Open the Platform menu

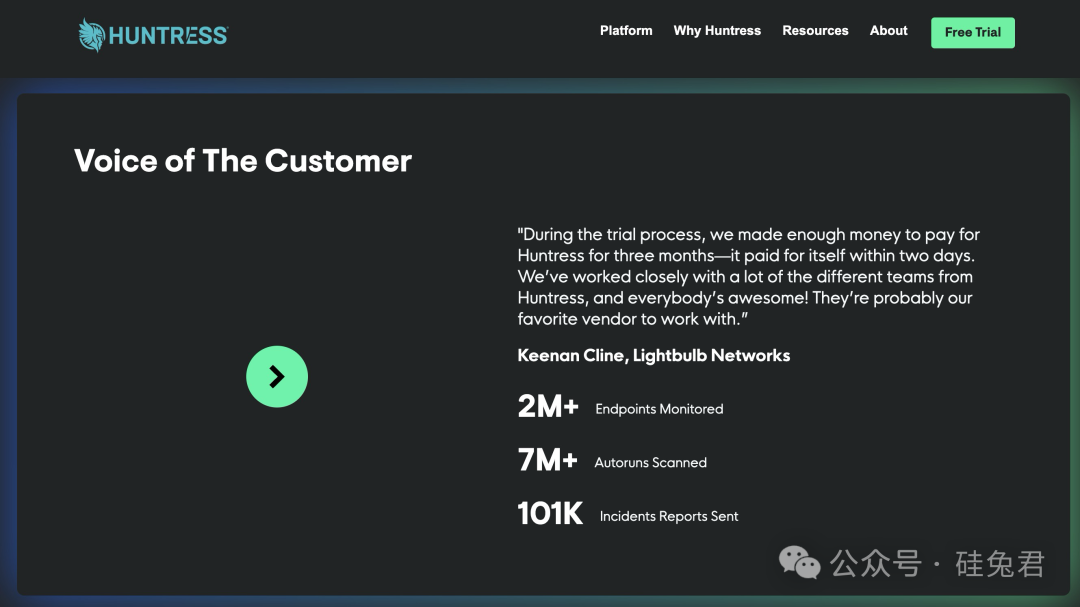point(626,31)
